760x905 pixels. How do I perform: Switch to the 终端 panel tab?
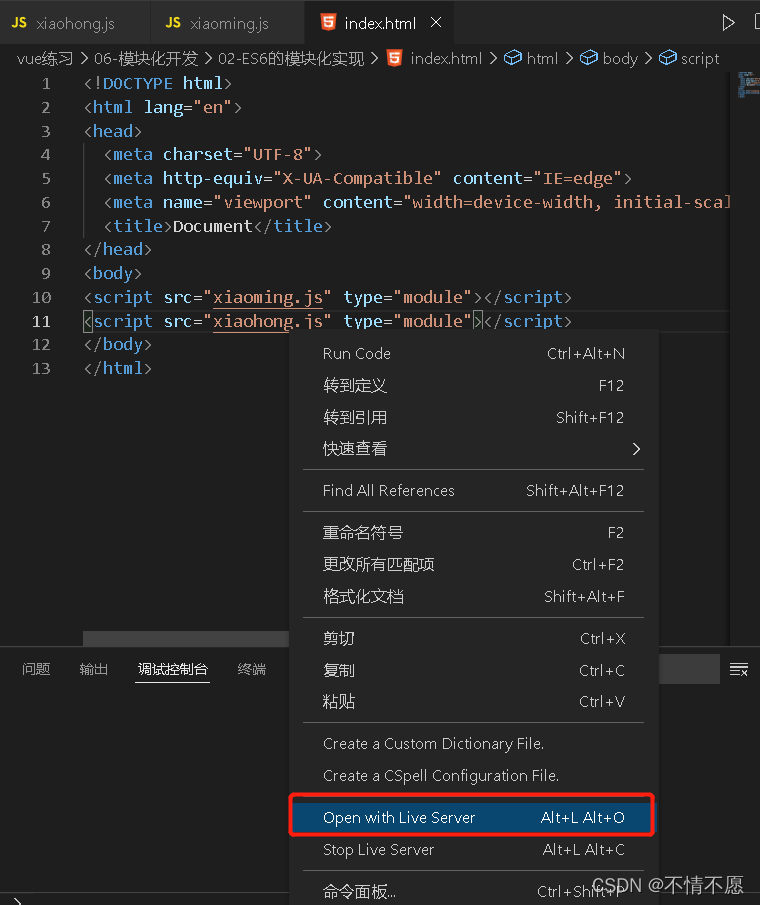[252, 669]
